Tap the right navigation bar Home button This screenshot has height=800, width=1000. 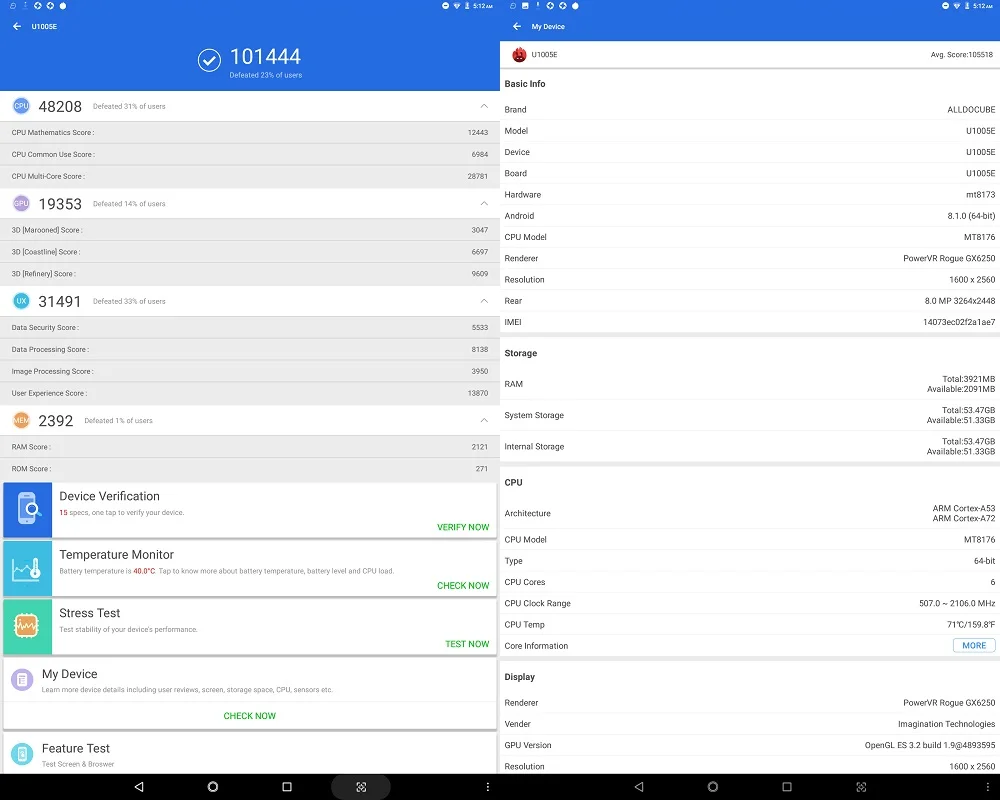click(713, 787)
